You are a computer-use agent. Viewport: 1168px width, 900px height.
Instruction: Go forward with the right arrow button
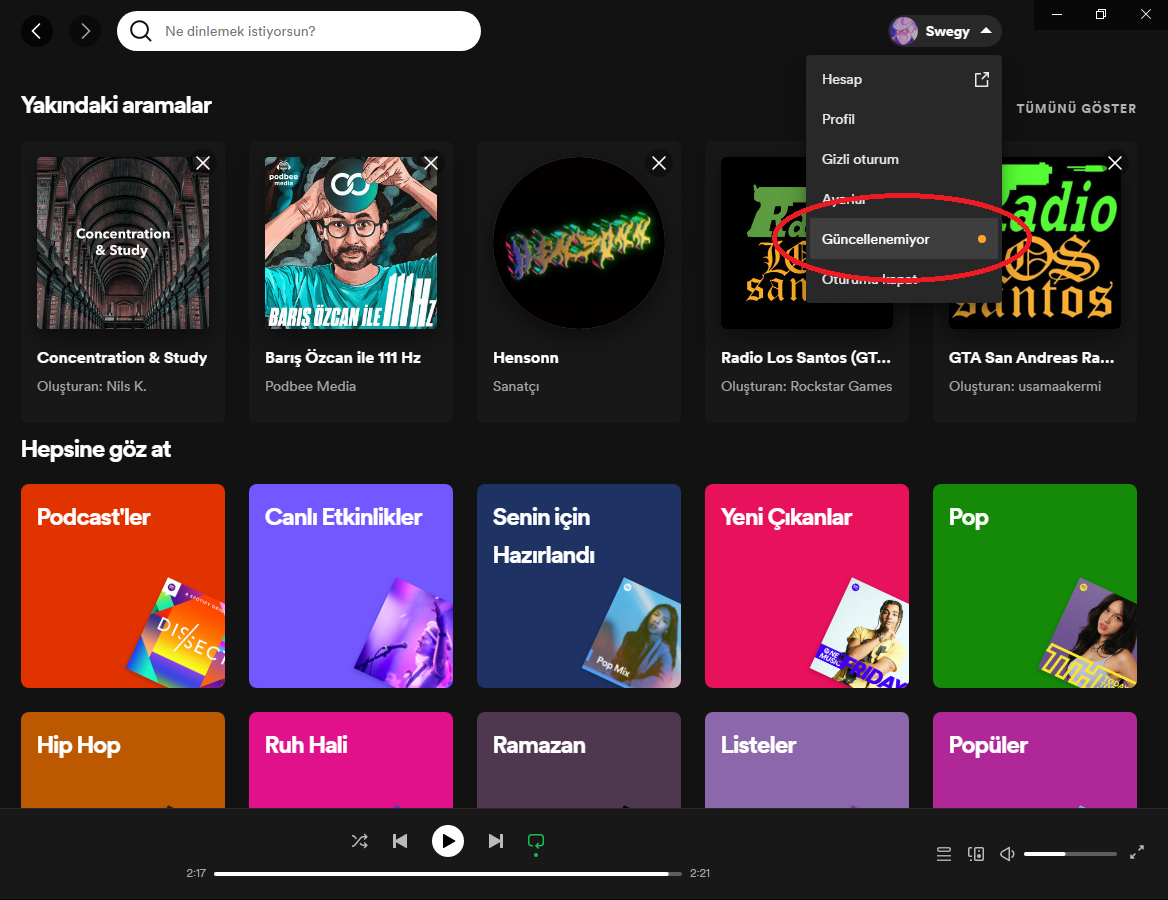point(85,31)
